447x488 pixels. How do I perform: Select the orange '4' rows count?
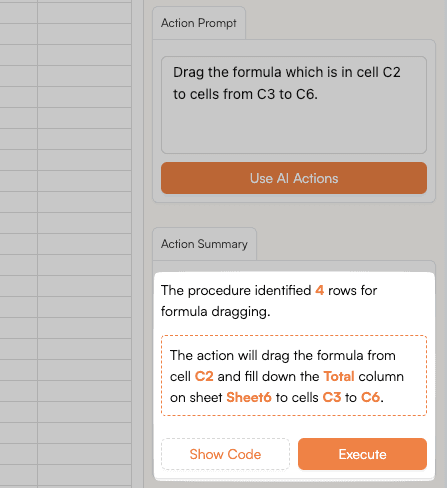[x=319, y=290]
